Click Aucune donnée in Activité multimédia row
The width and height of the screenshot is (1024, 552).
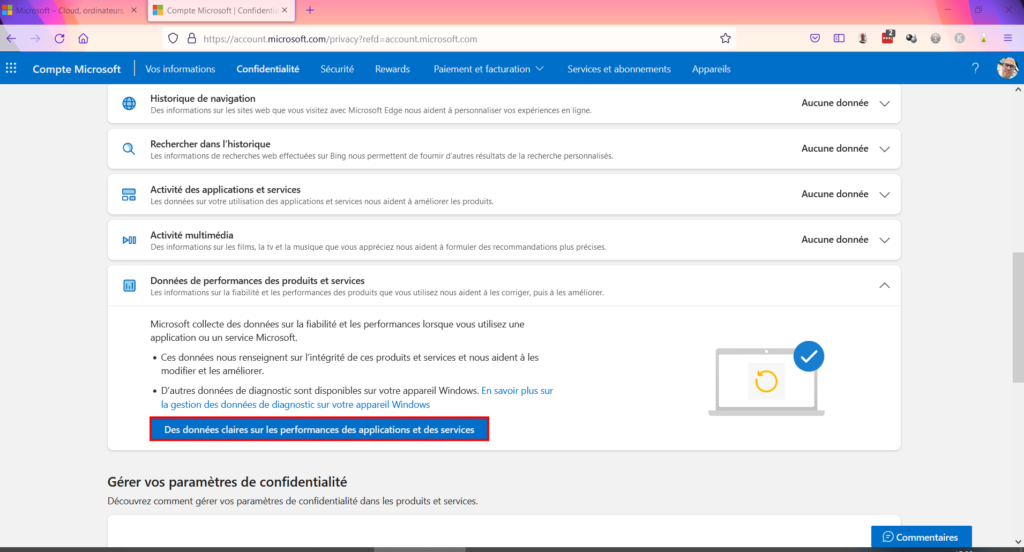pos(835,239)
